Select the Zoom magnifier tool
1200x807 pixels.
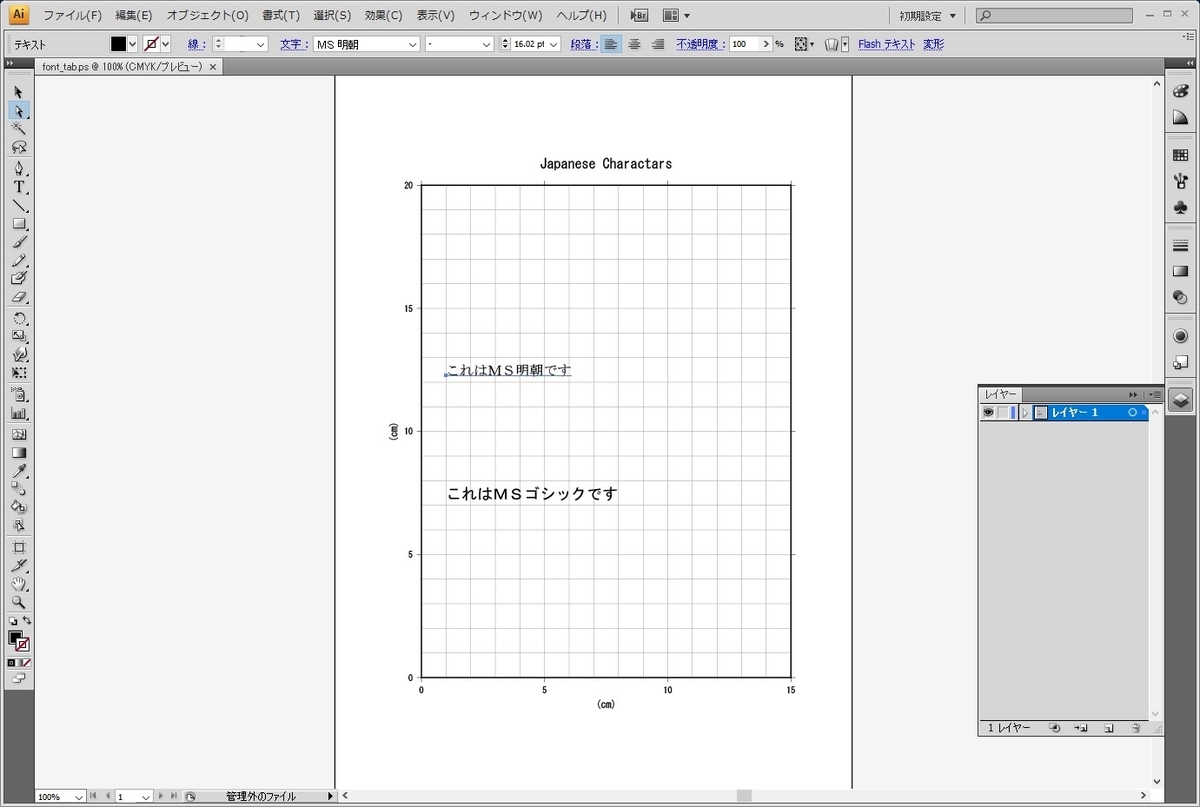point(19,602)
